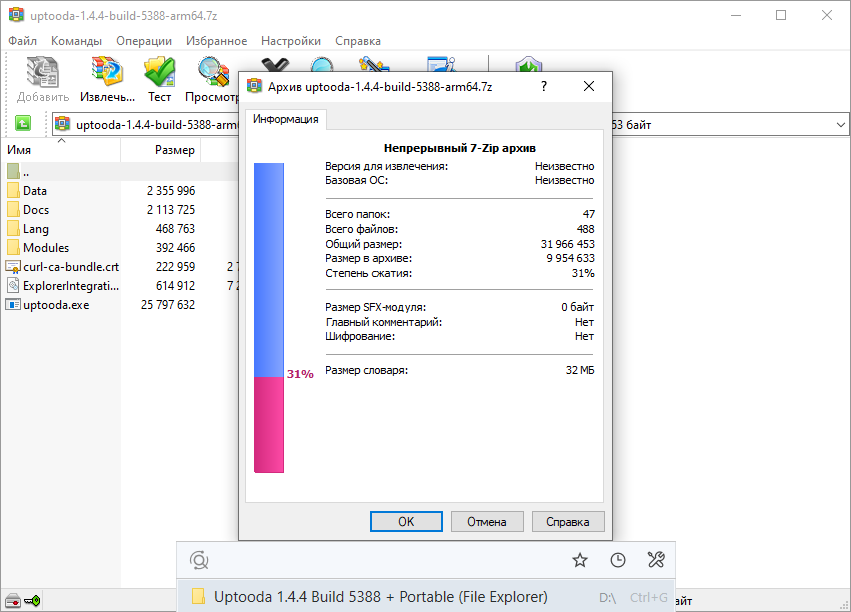Open settings with the wrench tools icon
This screenshot has height=612, width=851.
tap(656, 560)
